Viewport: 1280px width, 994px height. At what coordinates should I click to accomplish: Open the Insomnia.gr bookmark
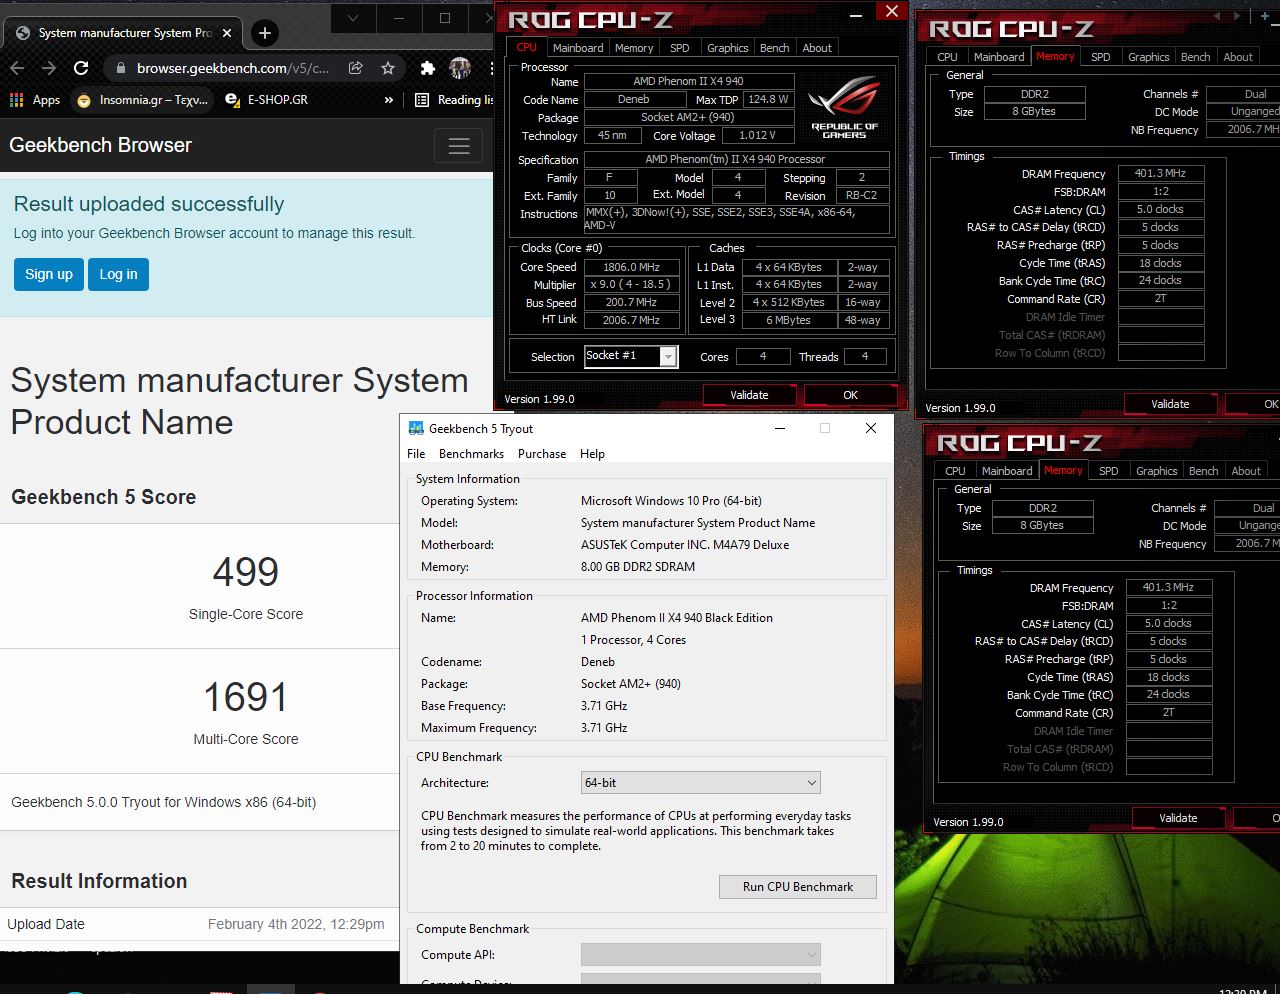[x=143, y=100]
